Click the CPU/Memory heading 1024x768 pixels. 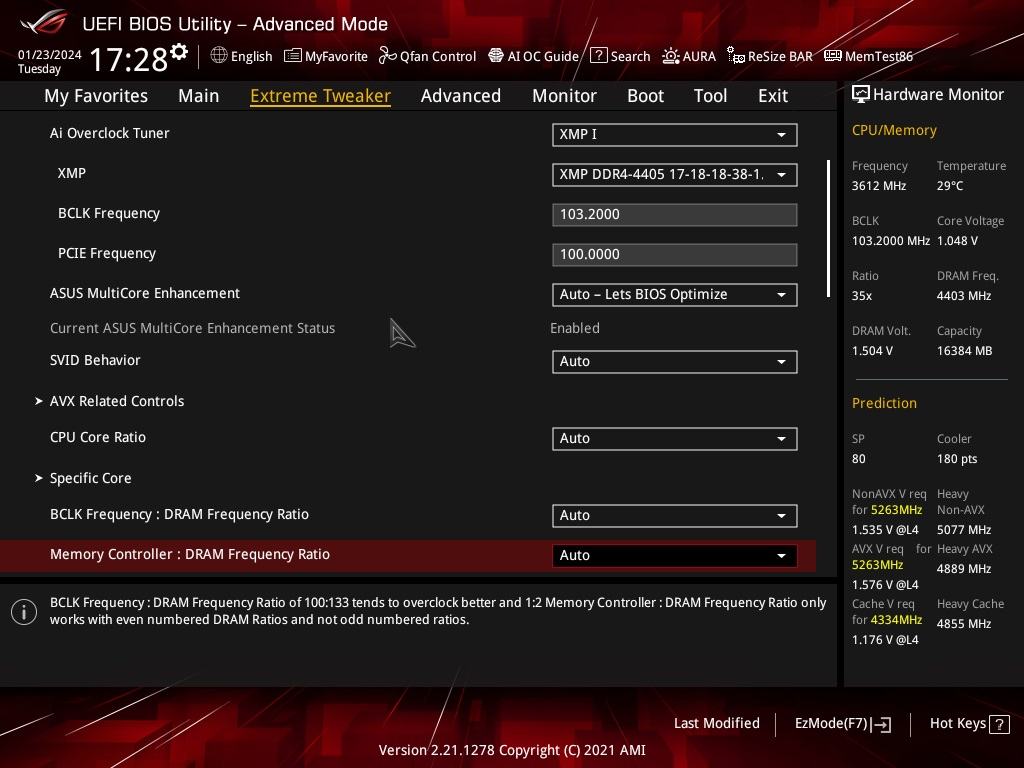(x=894, y=131)
